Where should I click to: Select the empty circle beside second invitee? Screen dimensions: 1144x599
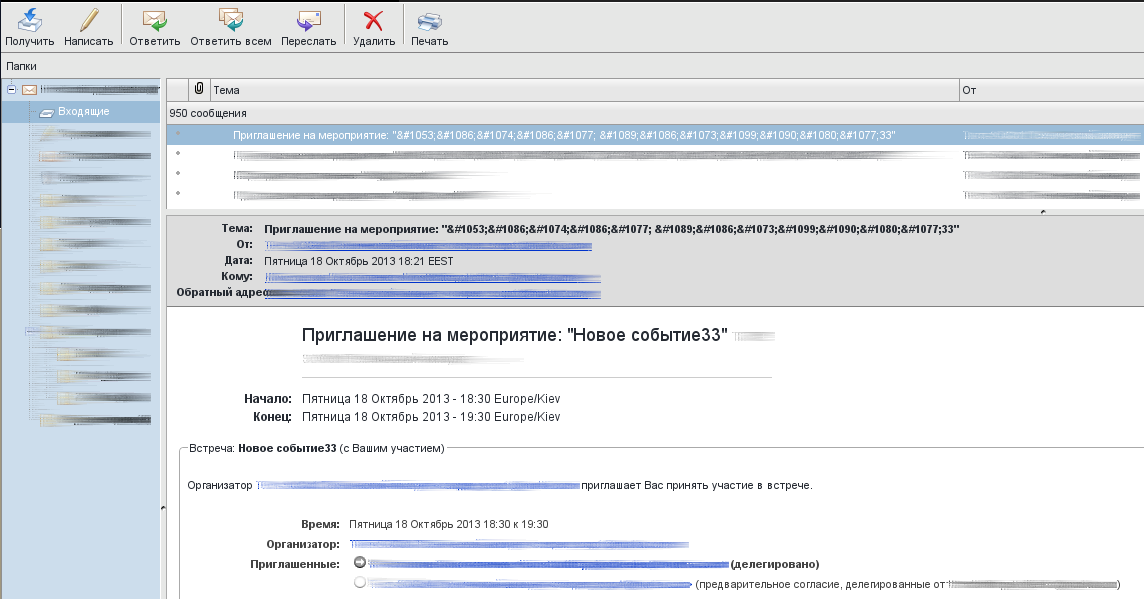pos(360,583)
